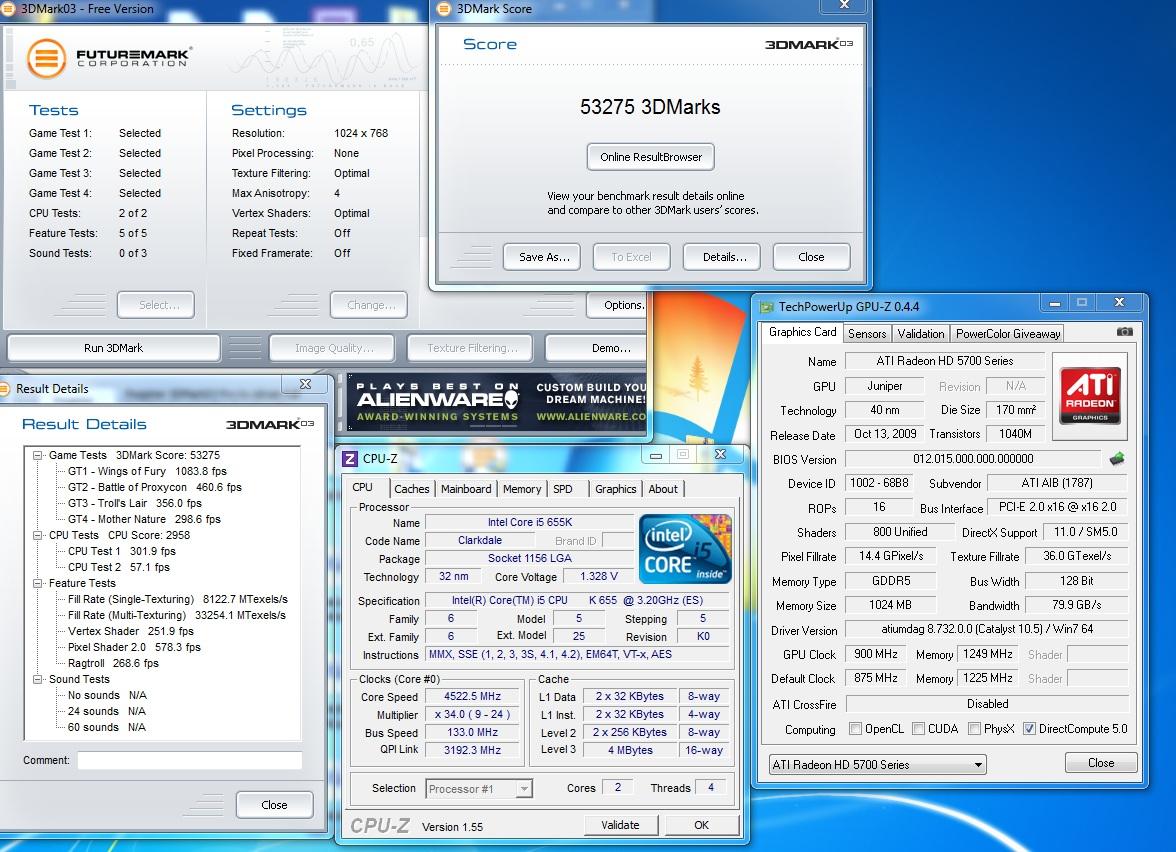This screenshot has width=1176, height=852.
Task: Open the Validation tab in GPU-Z
Action: point(921,334)
